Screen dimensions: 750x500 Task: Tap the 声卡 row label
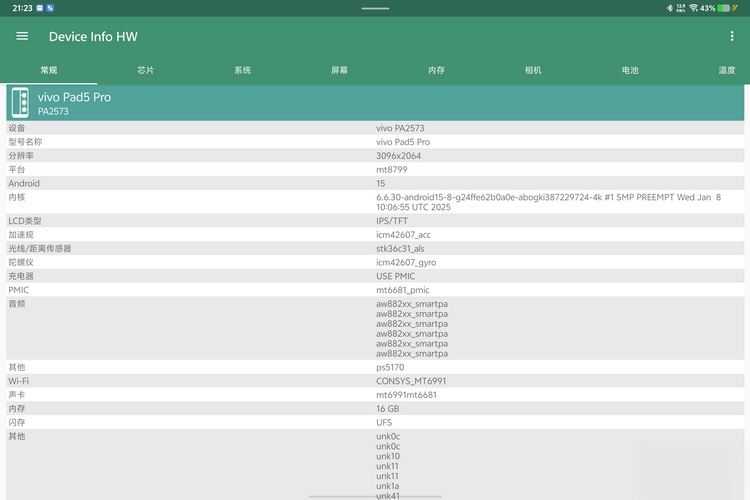[16, 395]
